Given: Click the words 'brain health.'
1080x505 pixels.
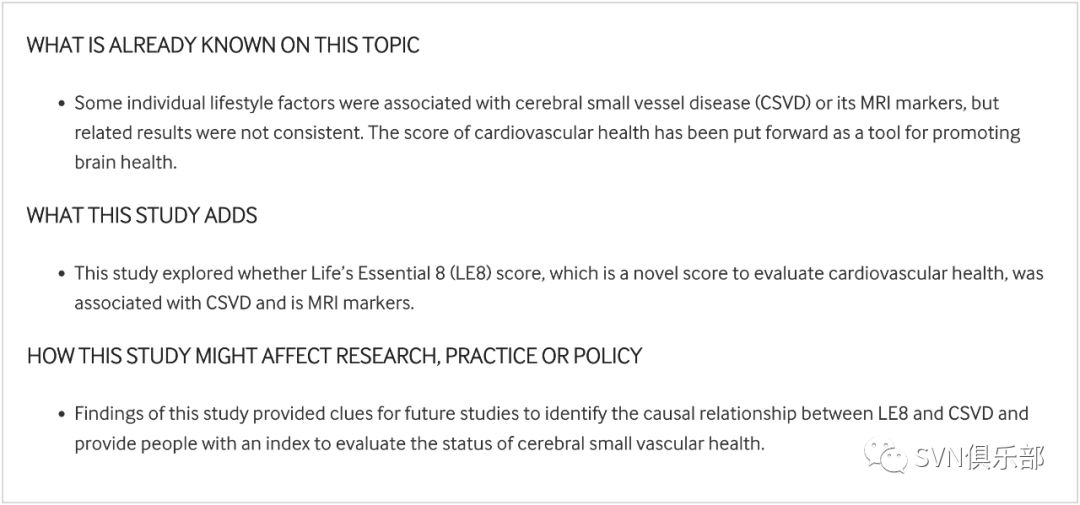Looking at the screenshot, I should (126, 161).
